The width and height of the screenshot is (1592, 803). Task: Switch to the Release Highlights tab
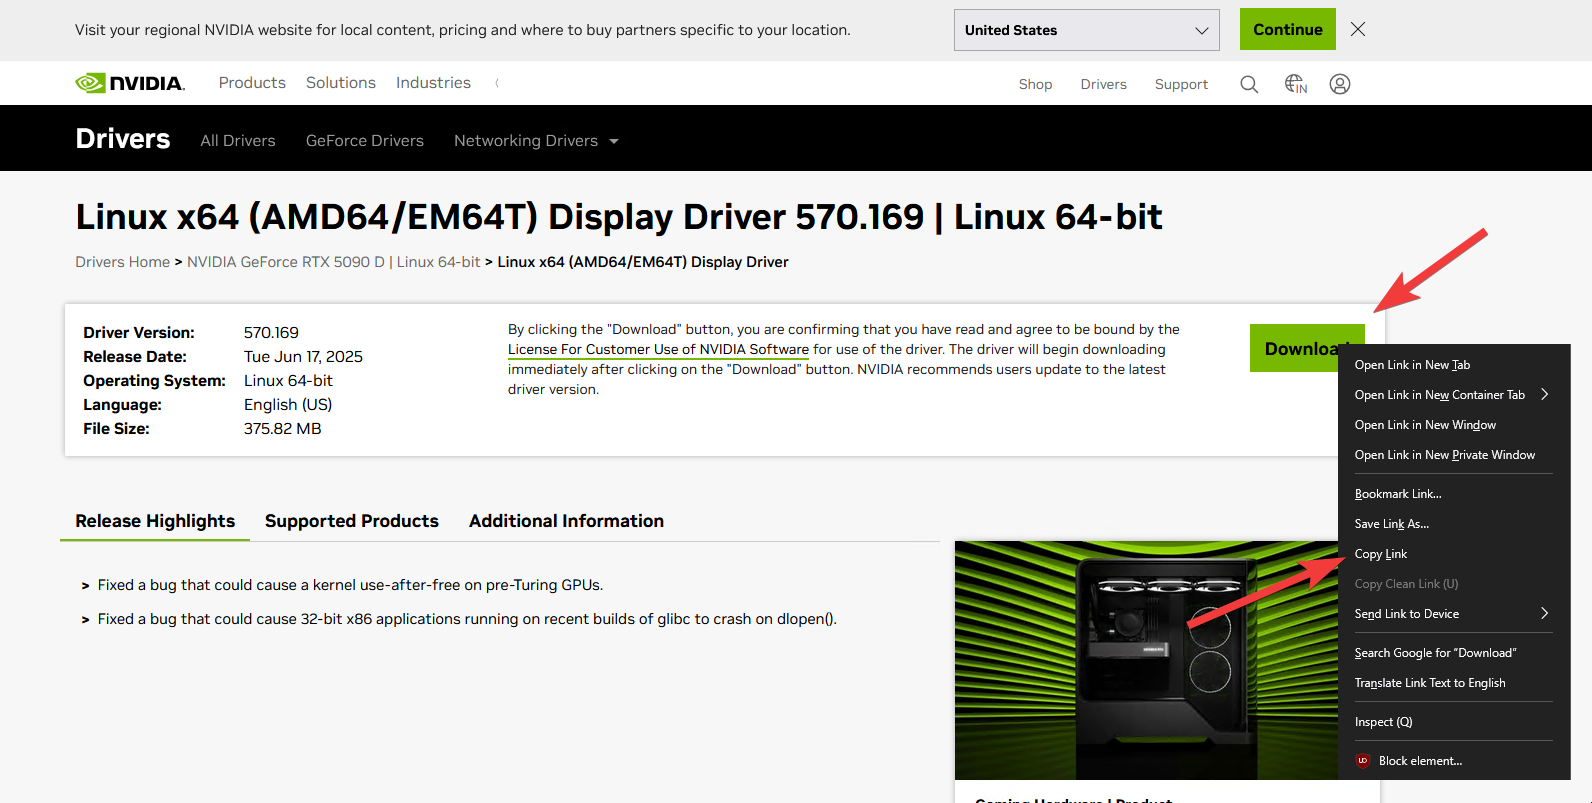[x=155, y=521]
